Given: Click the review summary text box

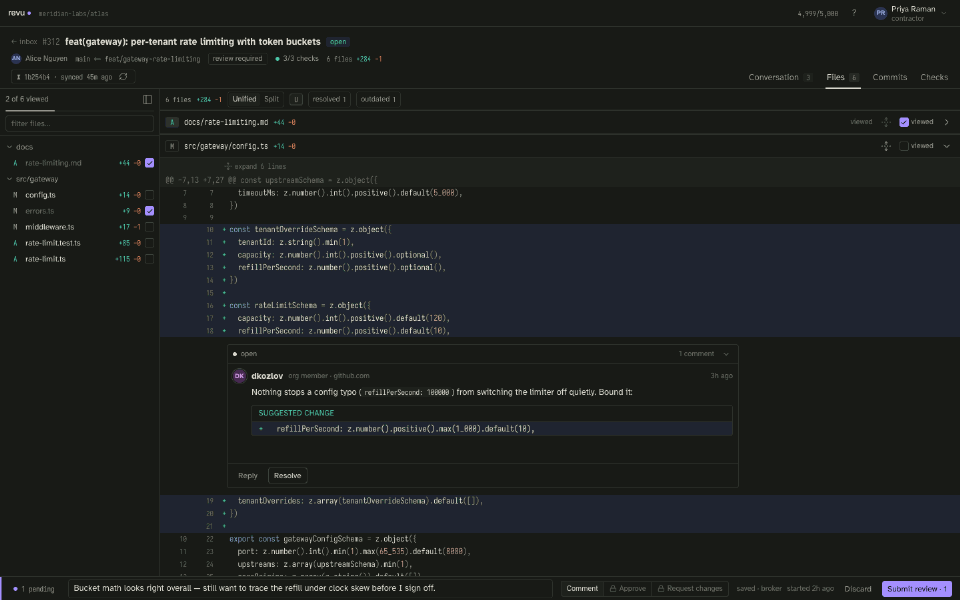Looking at the screenshot, I should pos(310,588).
